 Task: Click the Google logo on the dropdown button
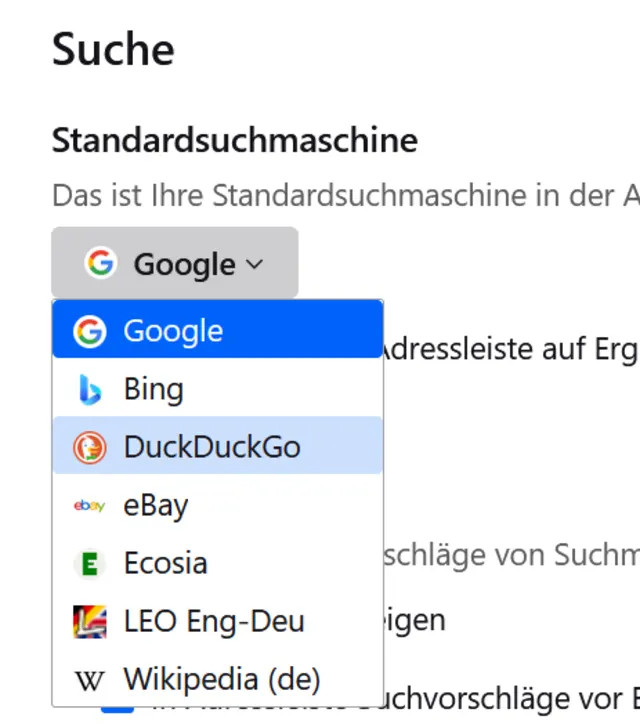[100, 263]
